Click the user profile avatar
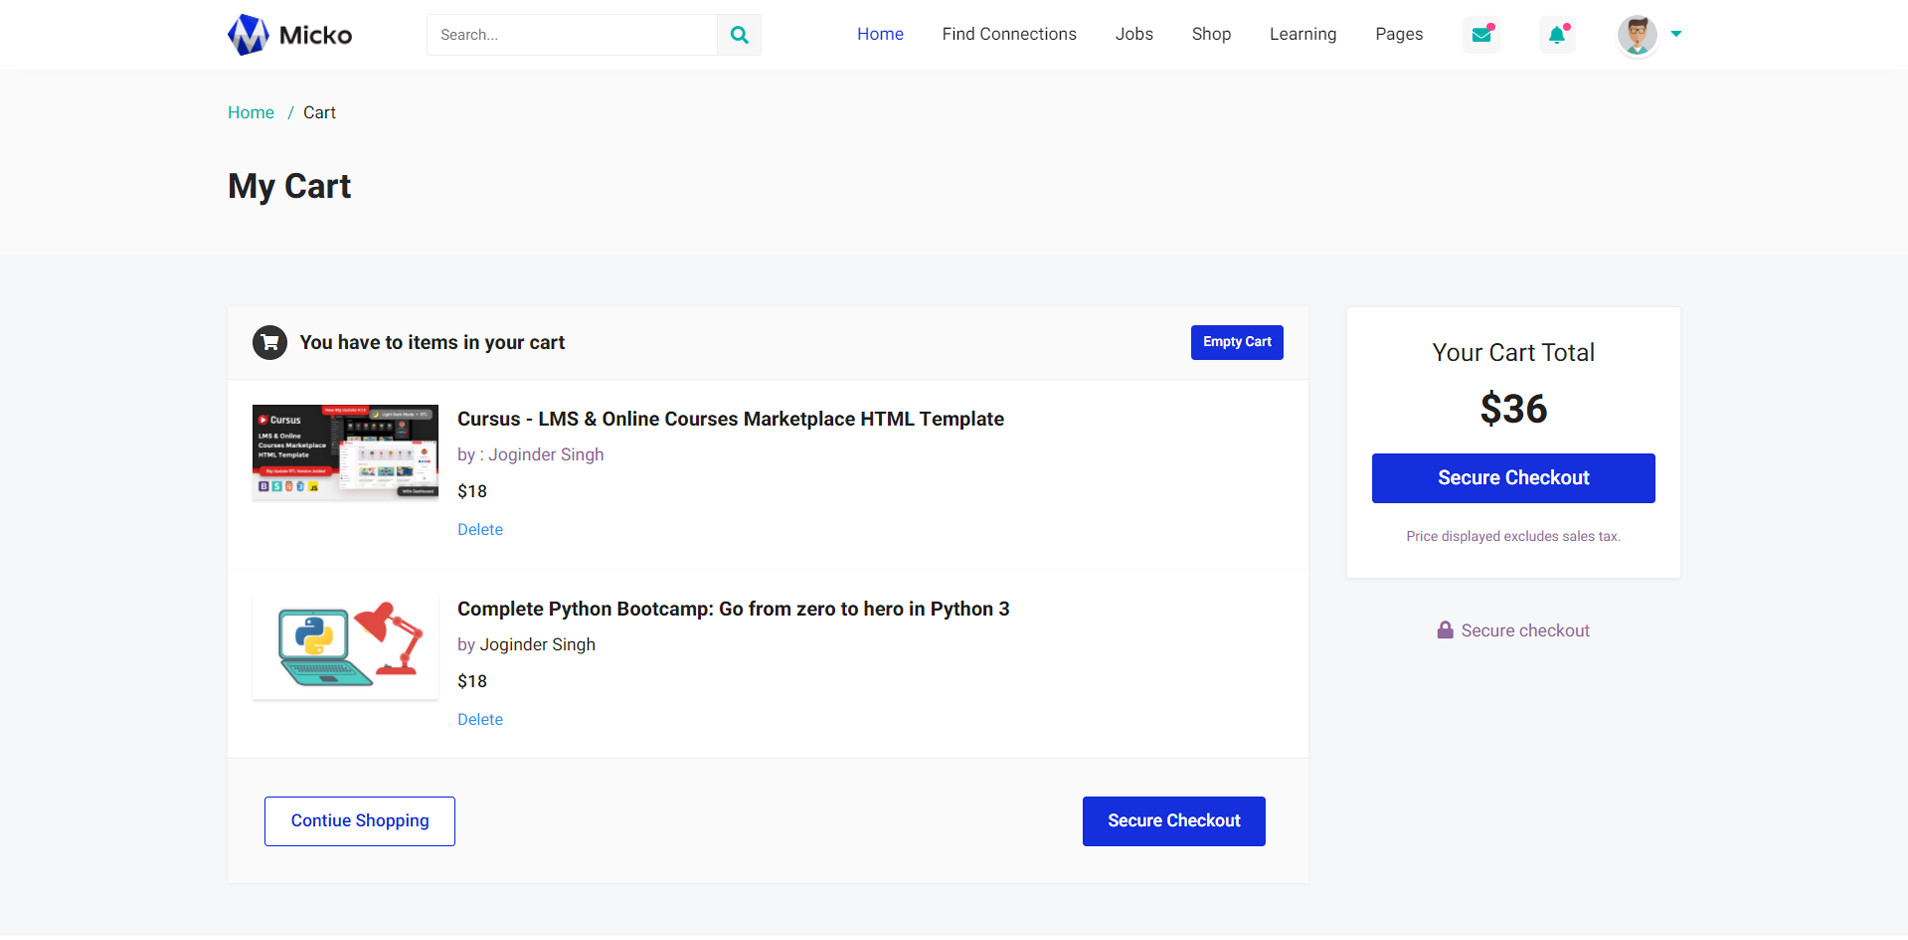This screenshot has height=940, width=1908. coord(1637,35)
